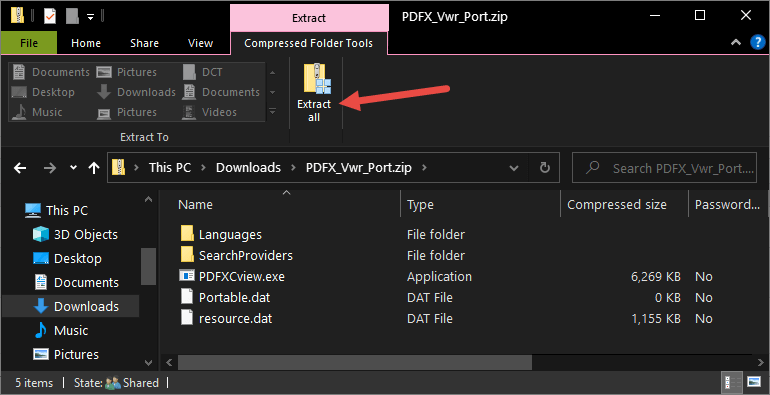Collapse the ribbon with the chevron
The image size is (770, 395).
coord(736,43)
